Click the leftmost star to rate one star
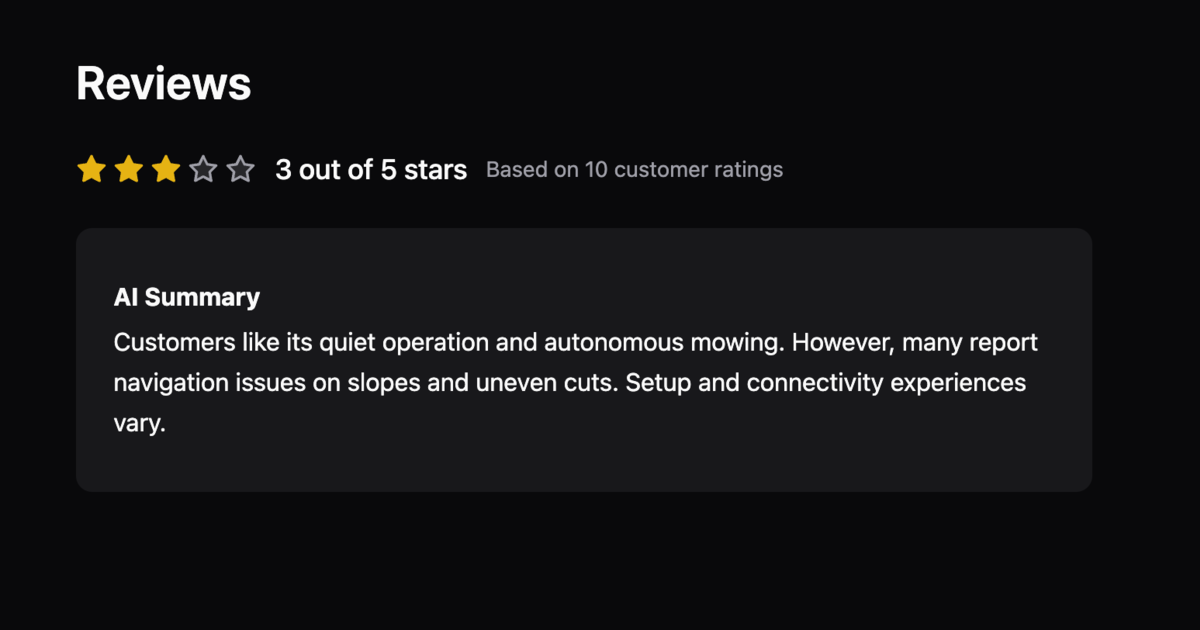Image resolution: width=1200 pixels, height=630 pixels. click(x=92, y=169)
